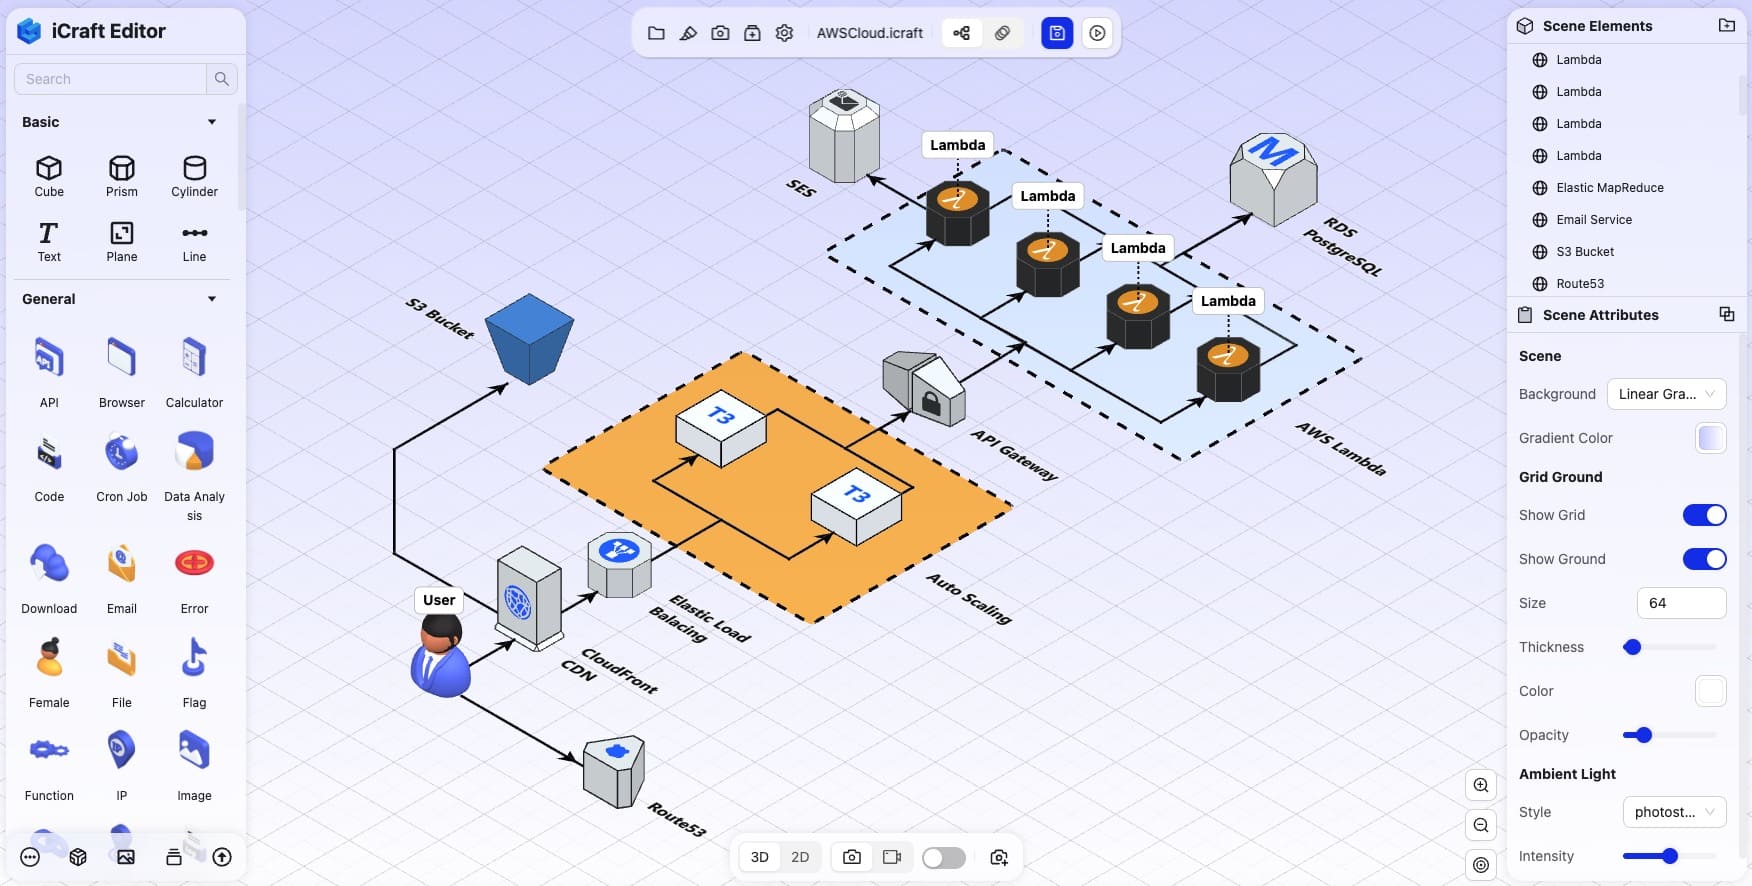
Task: Select the Female user element
Action: (x=49, y=672)
